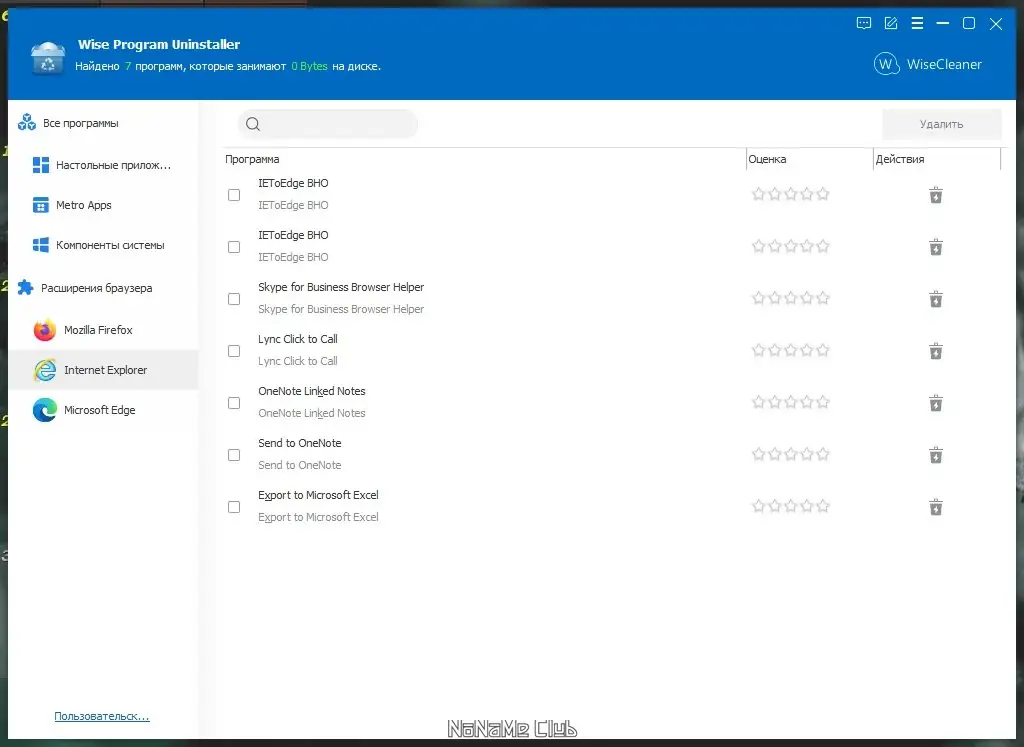The width and height of the screenshot is (1024, 747).
Task: Open the hamburger menu in title bar
Action: pyautogui.click(x=917, y=24)
